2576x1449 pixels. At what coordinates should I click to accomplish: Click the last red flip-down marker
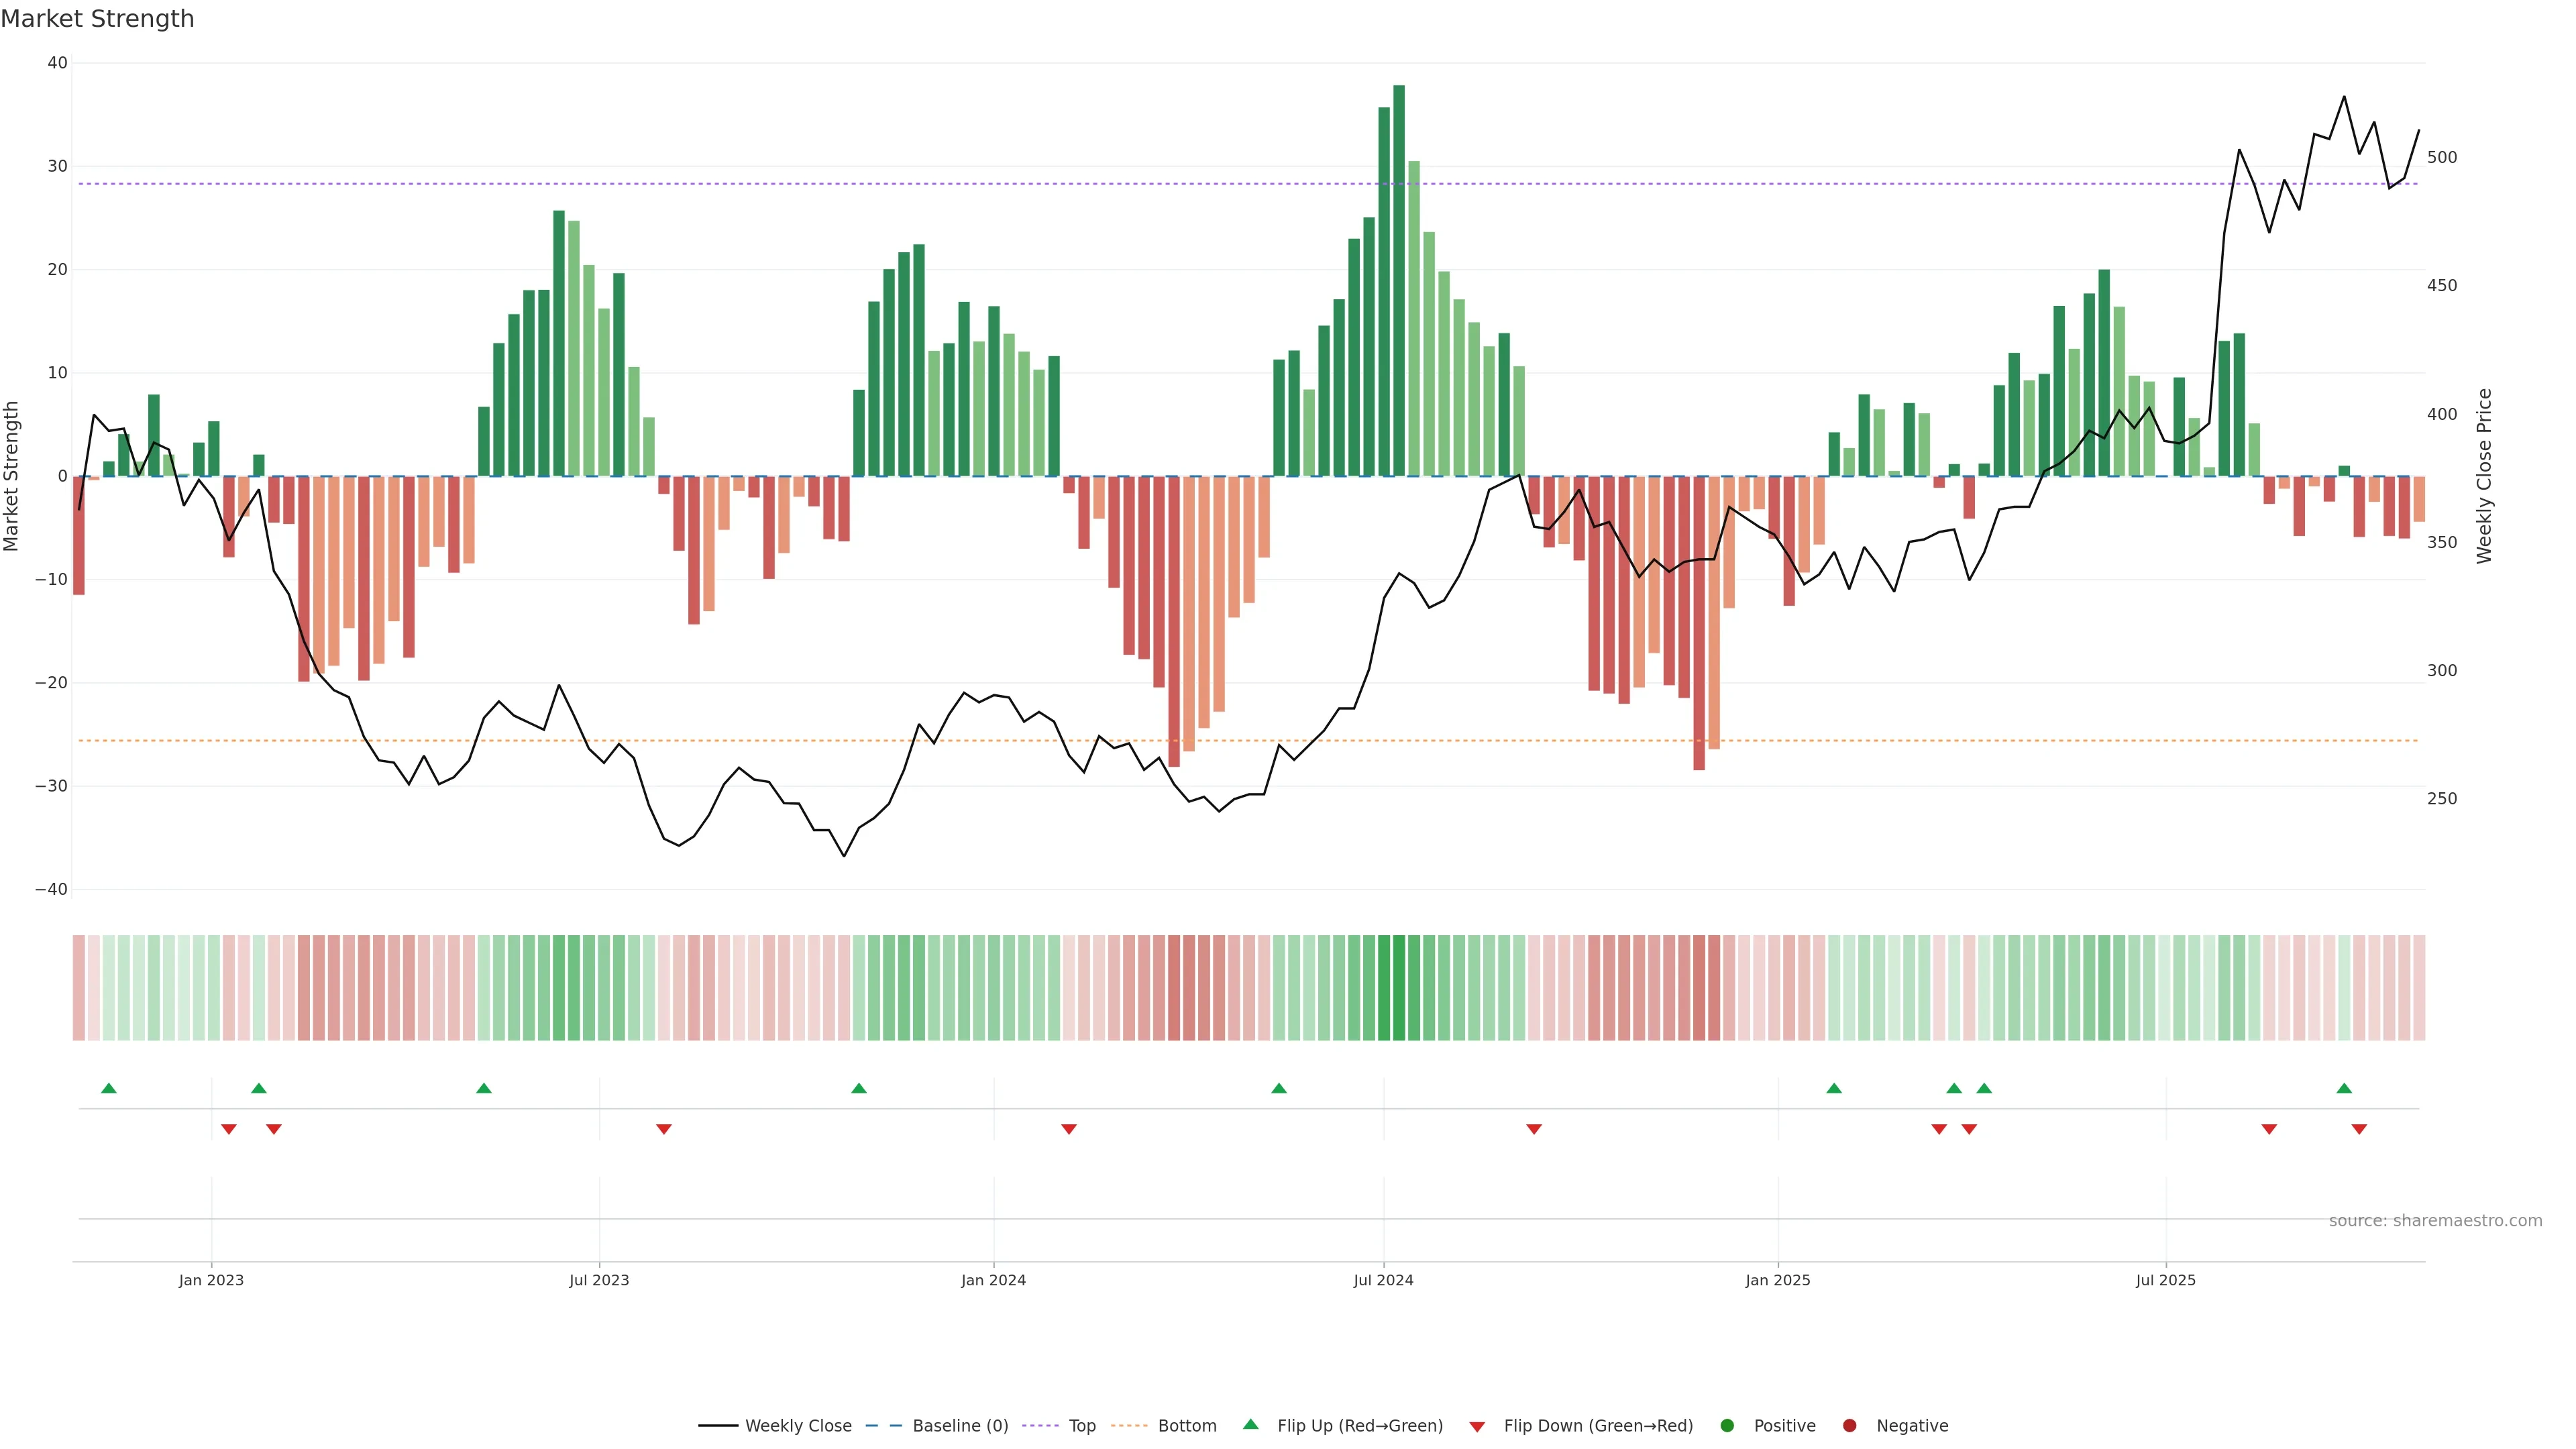tap(2359, 1129)
